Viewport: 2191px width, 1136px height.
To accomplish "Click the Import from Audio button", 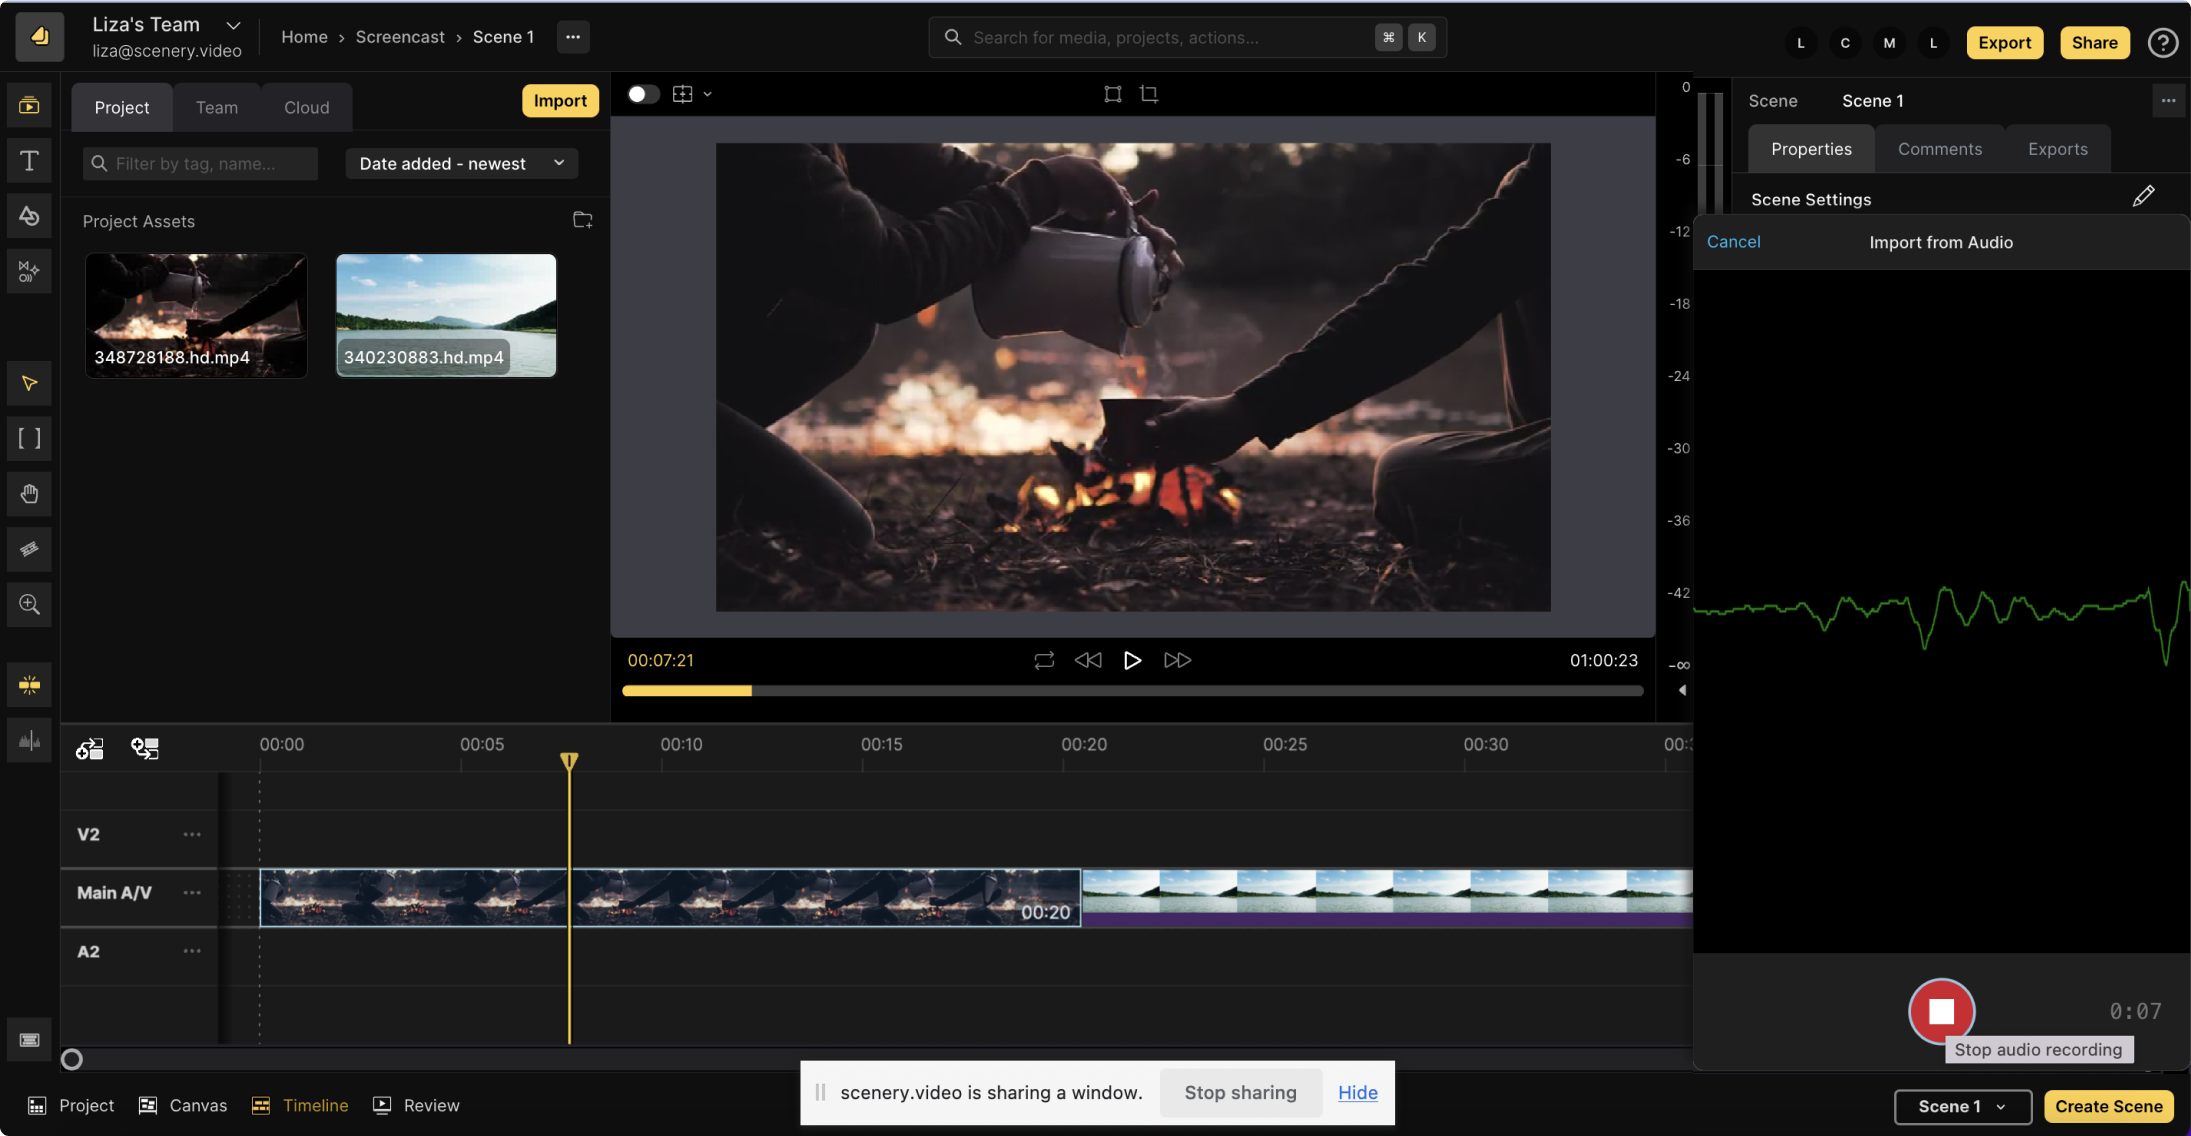I will (1940, 242).
